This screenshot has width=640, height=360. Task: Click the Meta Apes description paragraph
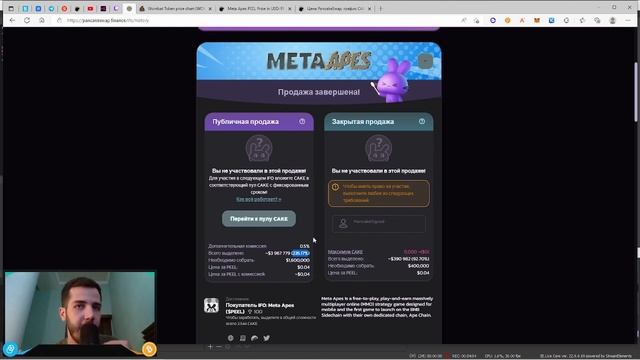click(x=377, y=307)
